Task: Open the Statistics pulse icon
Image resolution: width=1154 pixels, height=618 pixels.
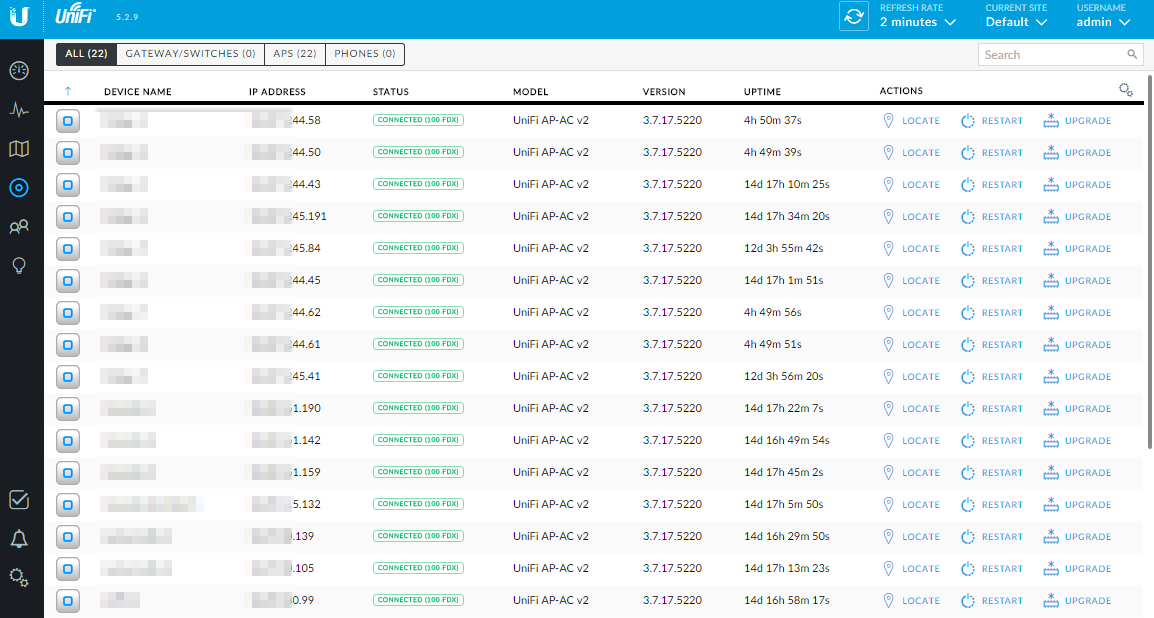Action: [x=19, y=110]
